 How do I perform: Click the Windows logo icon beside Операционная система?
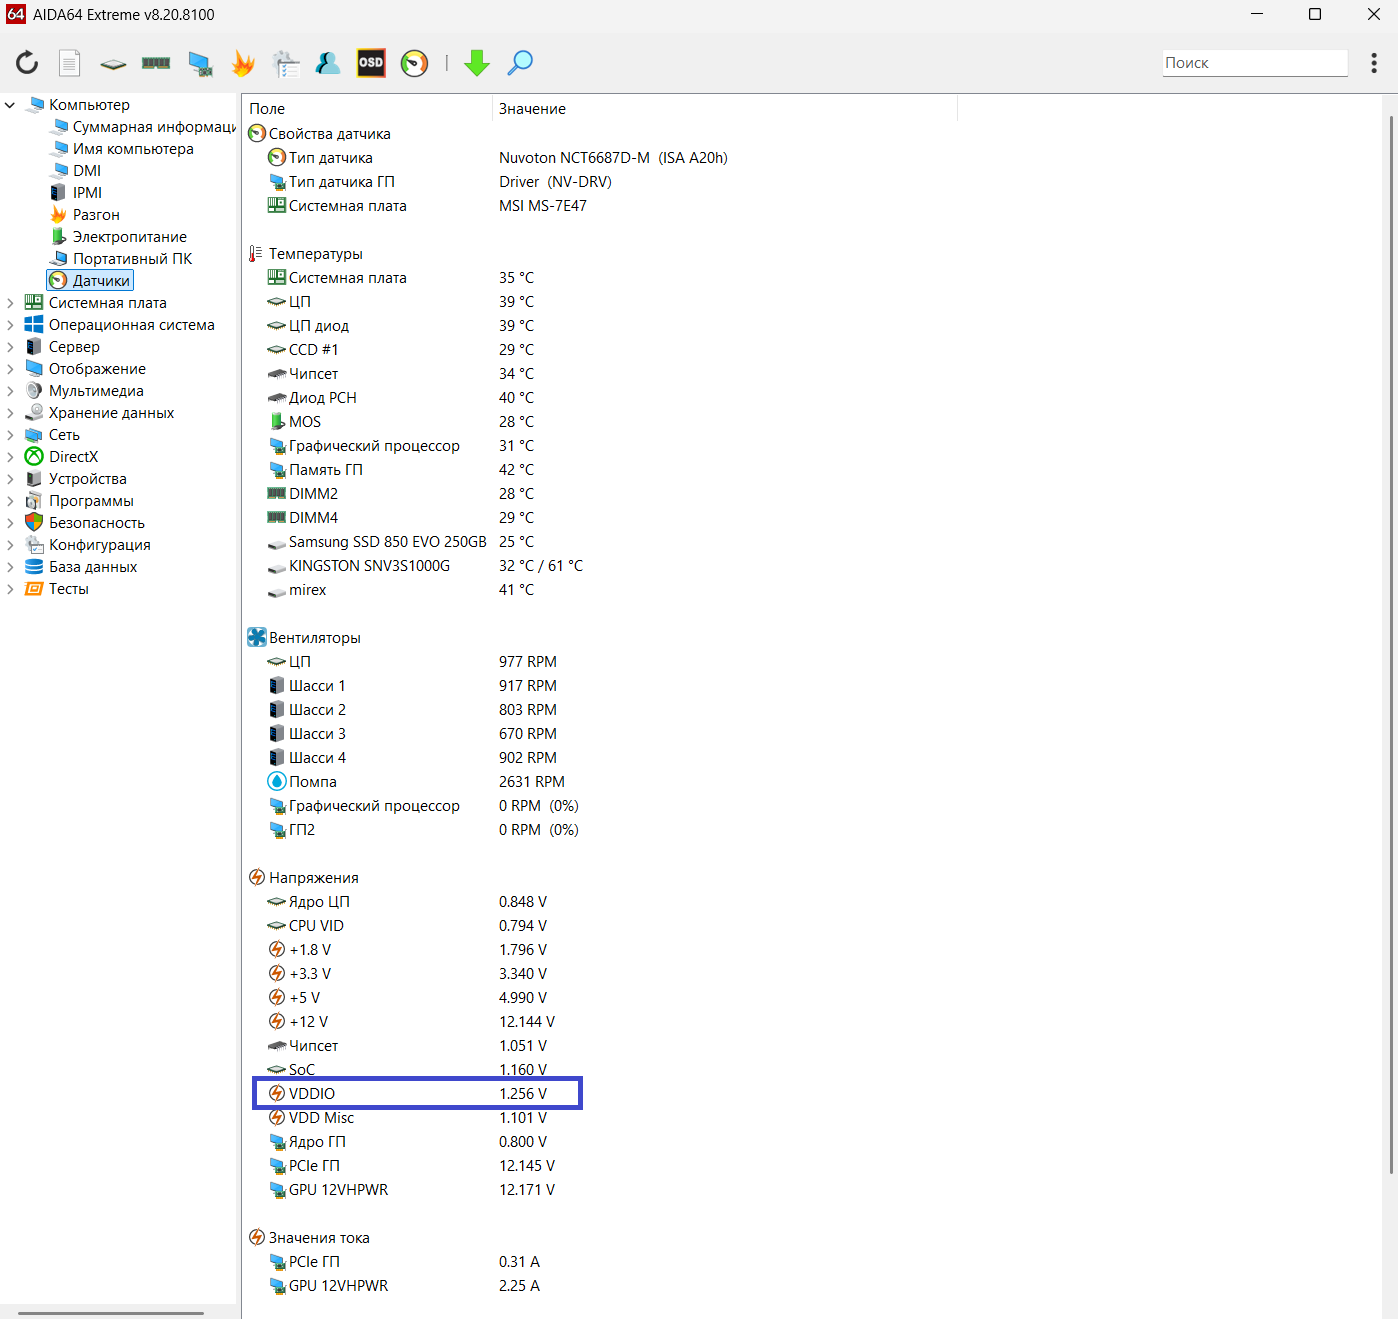(34, 325)
